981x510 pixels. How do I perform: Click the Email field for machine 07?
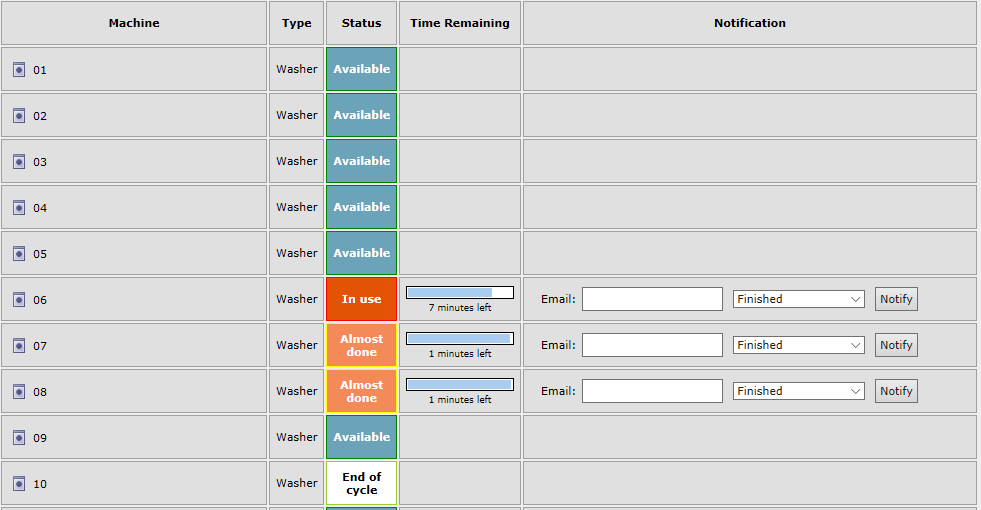[x=652, y=345]
